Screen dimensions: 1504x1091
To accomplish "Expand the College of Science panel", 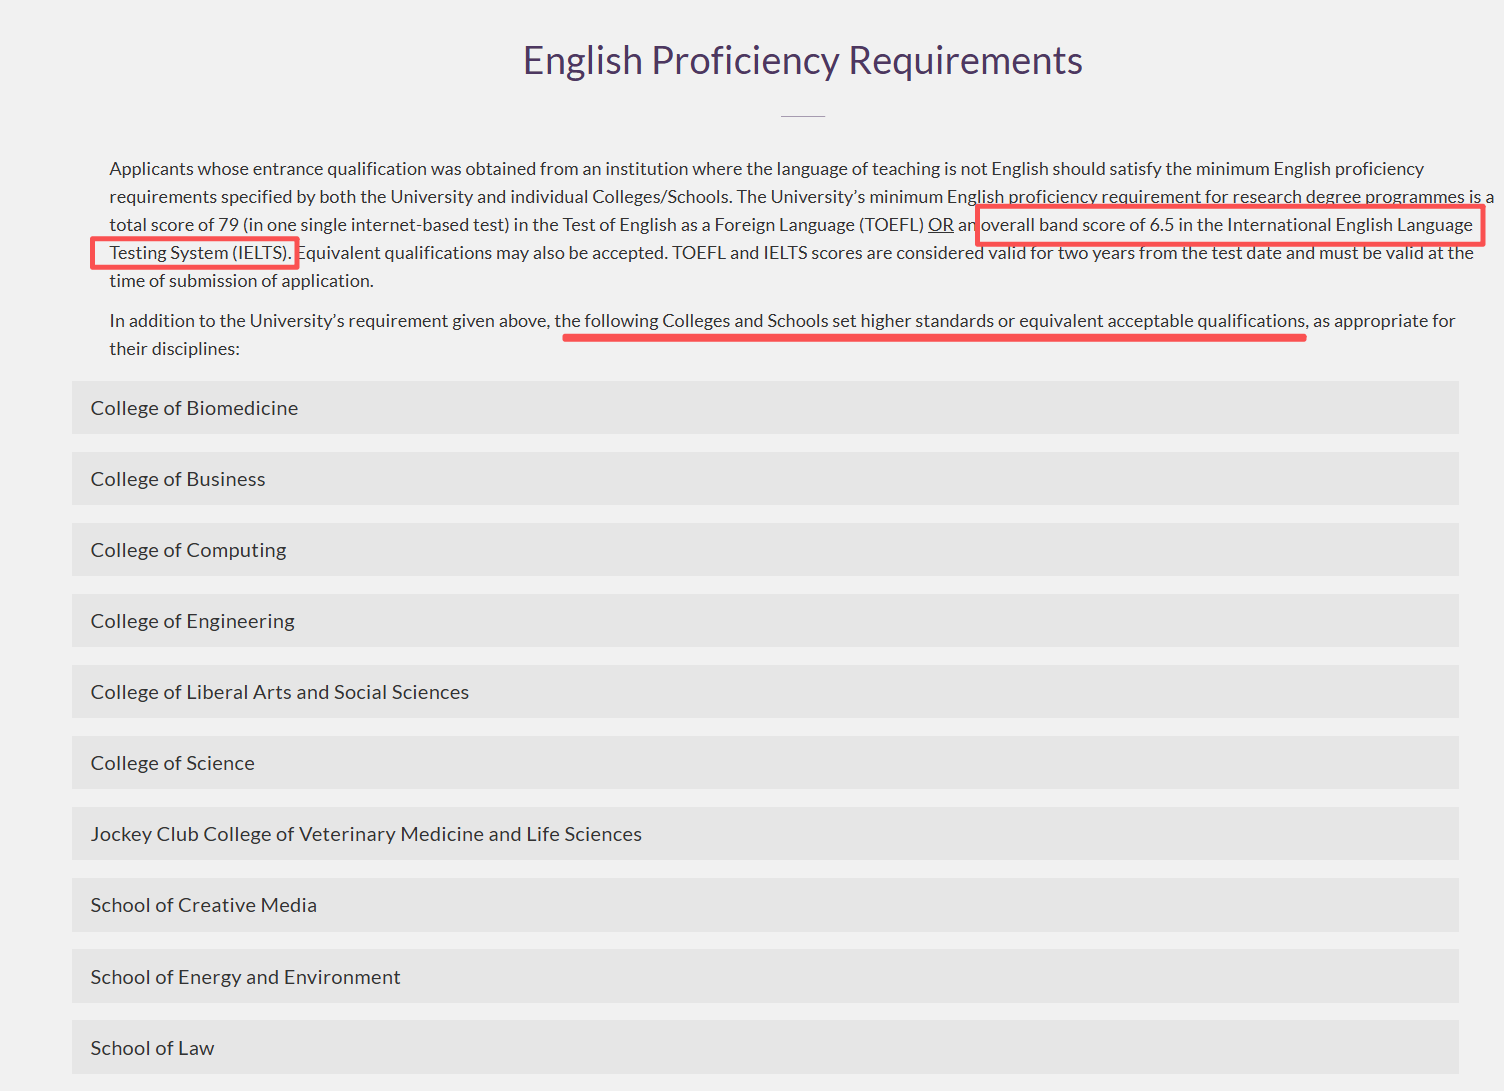I will coord(765,762).
